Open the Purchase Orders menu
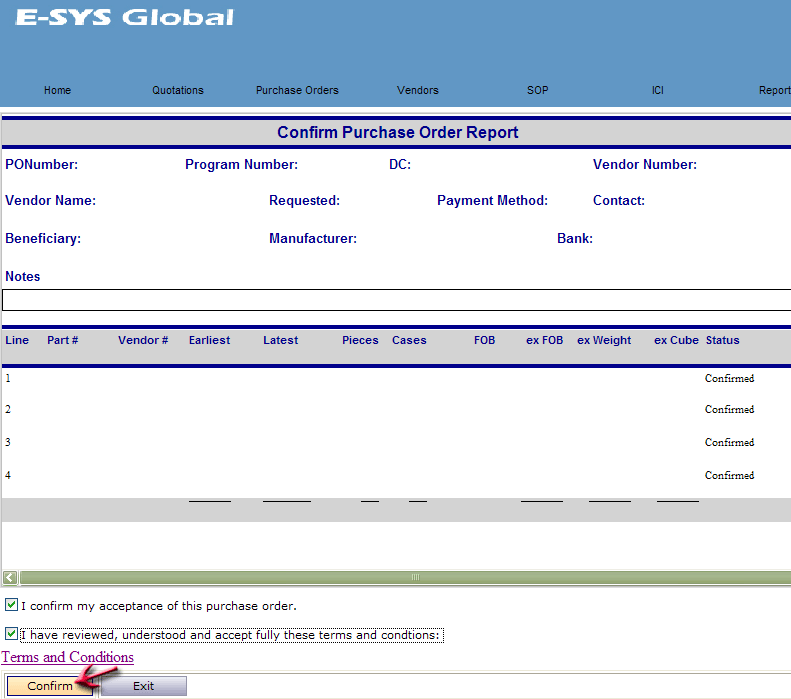This screenshot has height=699, width=791. 297,90
